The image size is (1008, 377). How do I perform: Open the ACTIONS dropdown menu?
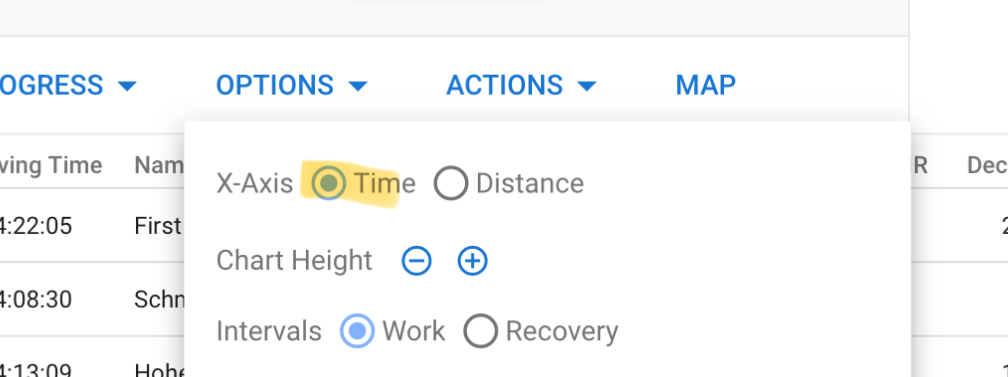point(521,85)
